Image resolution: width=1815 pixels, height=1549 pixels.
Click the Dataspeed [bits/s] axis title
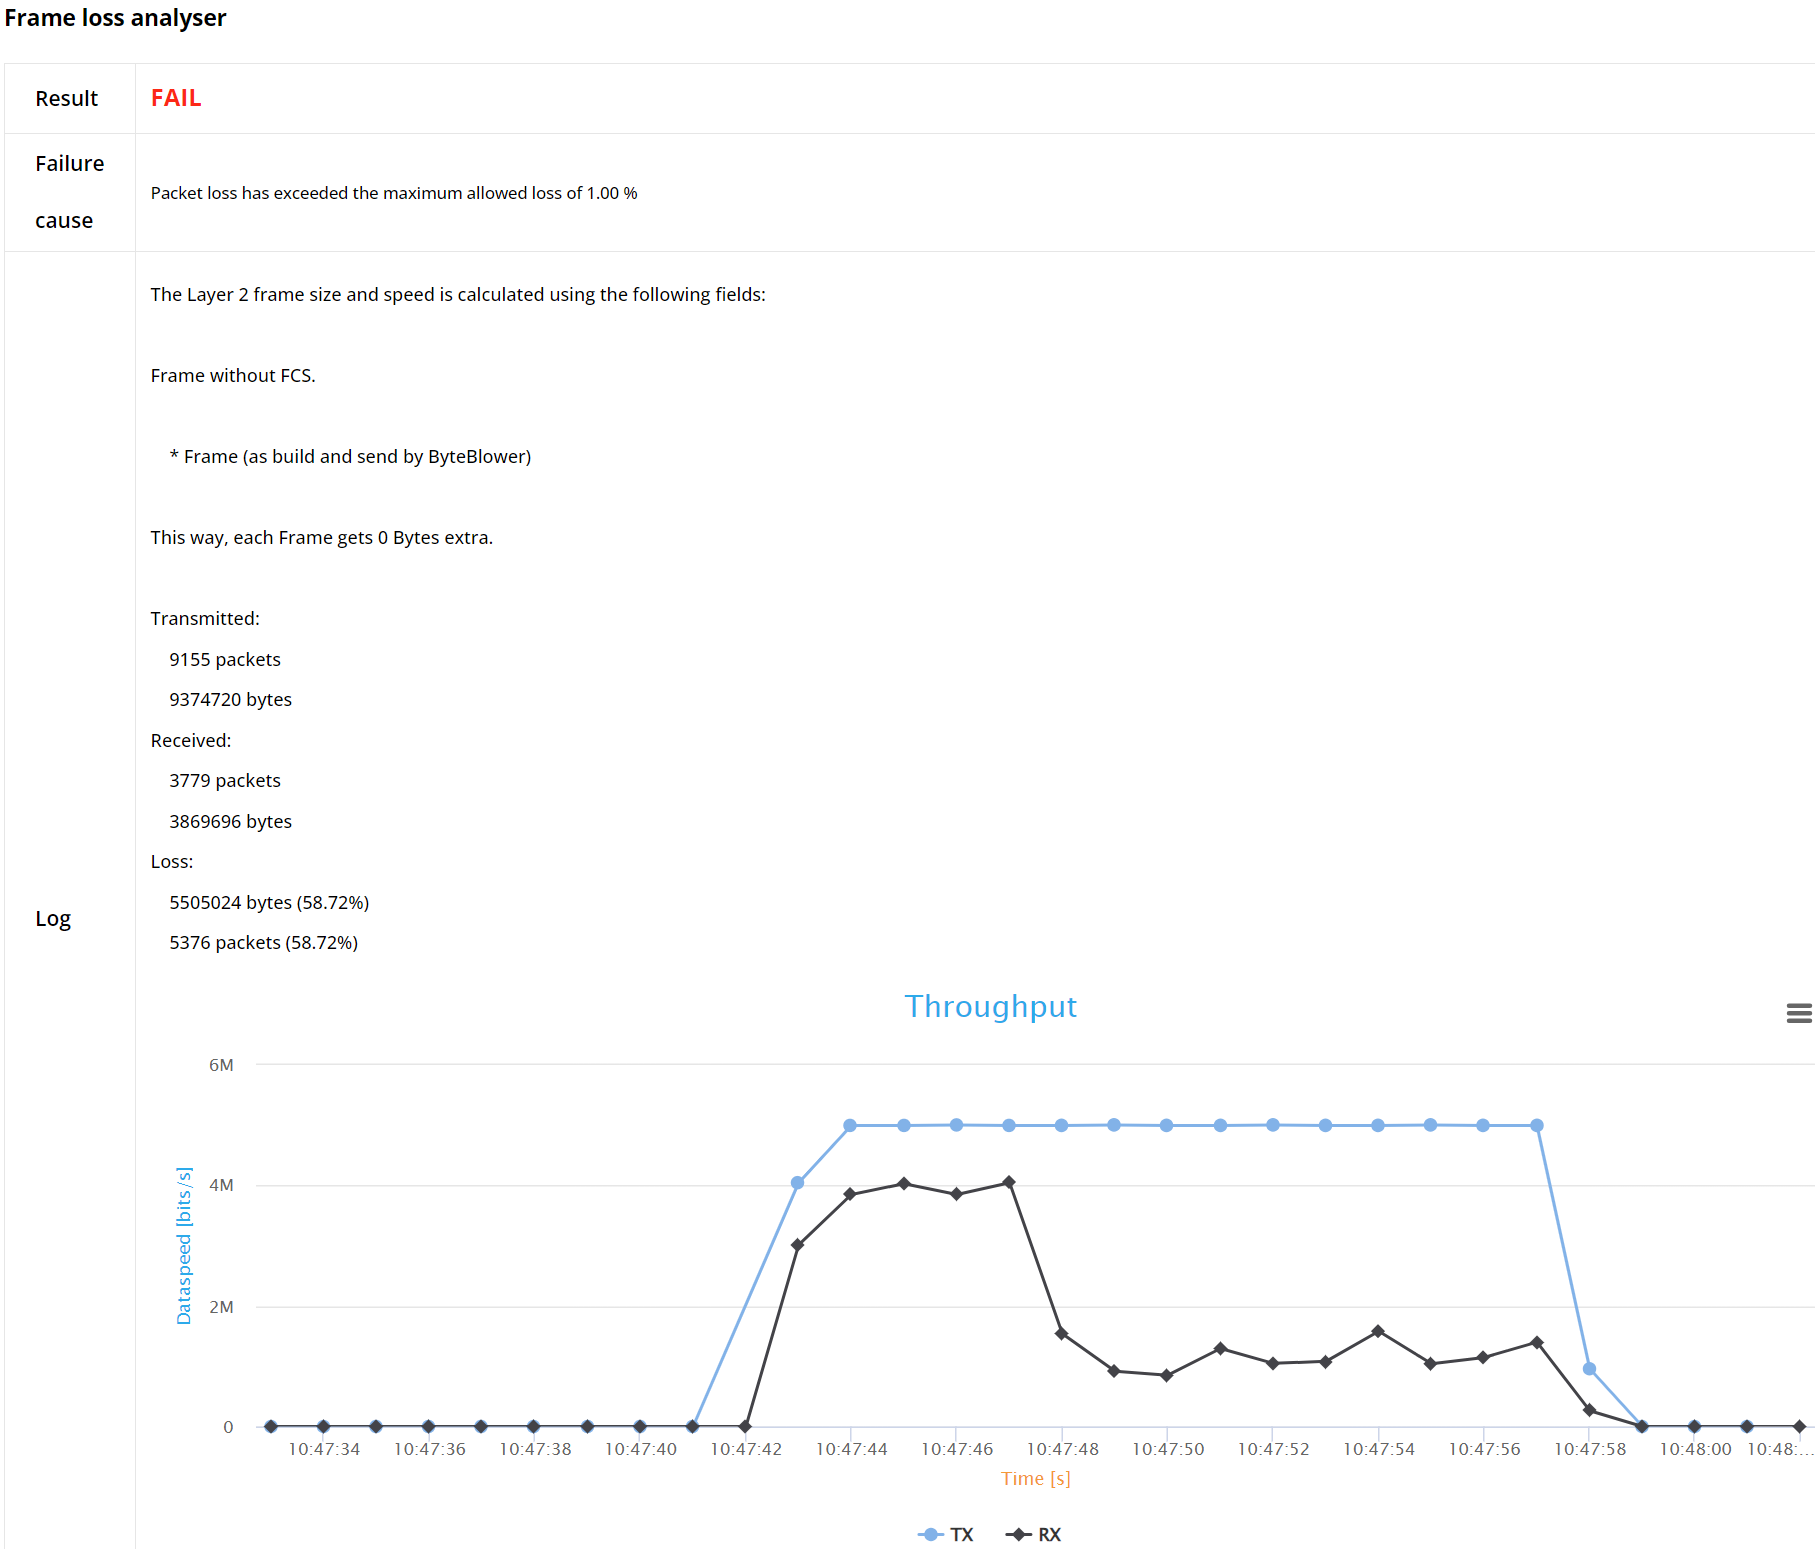[184, 1245]
